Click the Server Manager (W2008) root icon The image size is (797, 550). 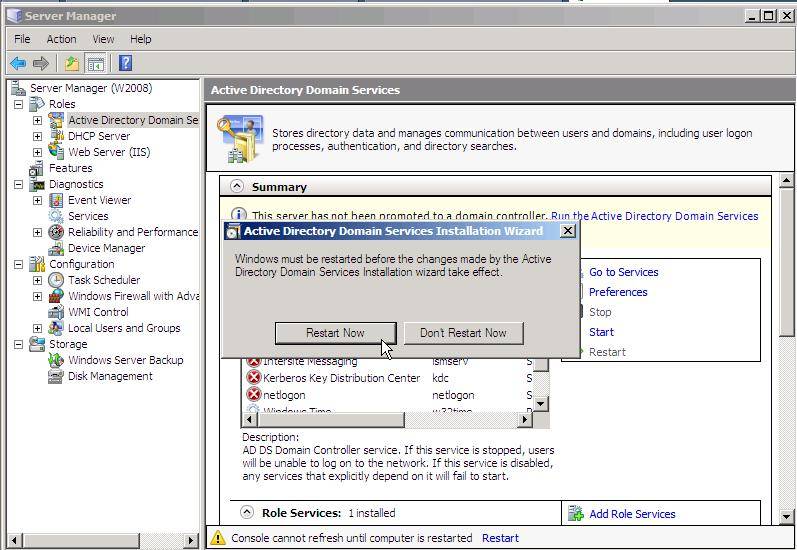click(x=18, y=88)
